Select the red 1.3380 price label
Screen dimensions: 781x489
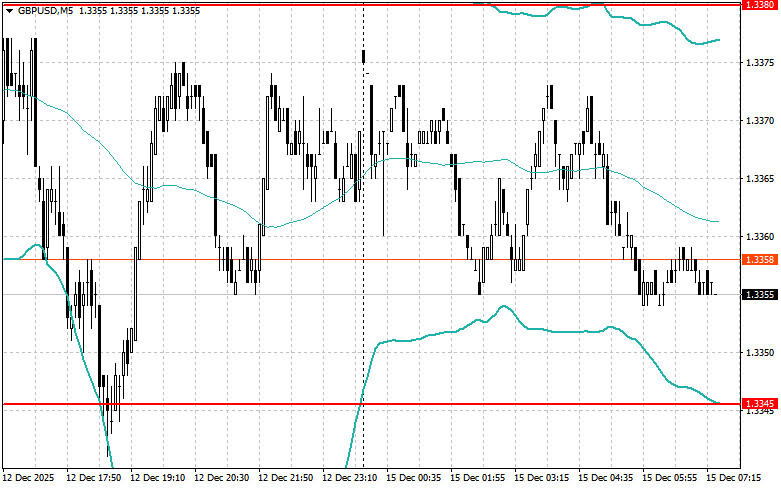point(760,4)
